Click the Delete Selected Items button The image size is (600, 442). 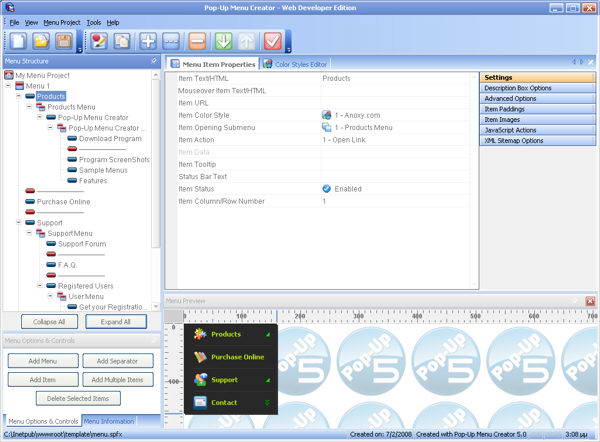coord(78,398)
